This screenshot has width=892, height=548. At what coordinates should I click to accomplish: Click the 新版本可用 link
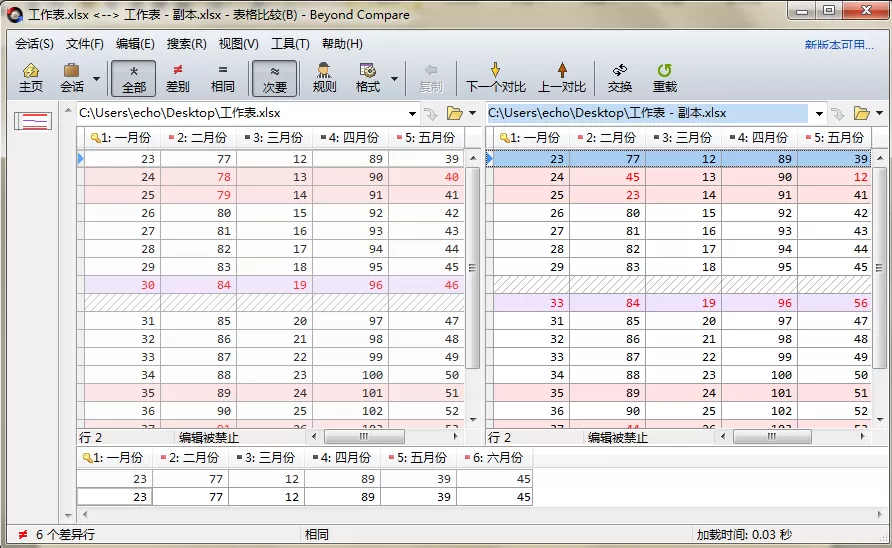[839, 44]
